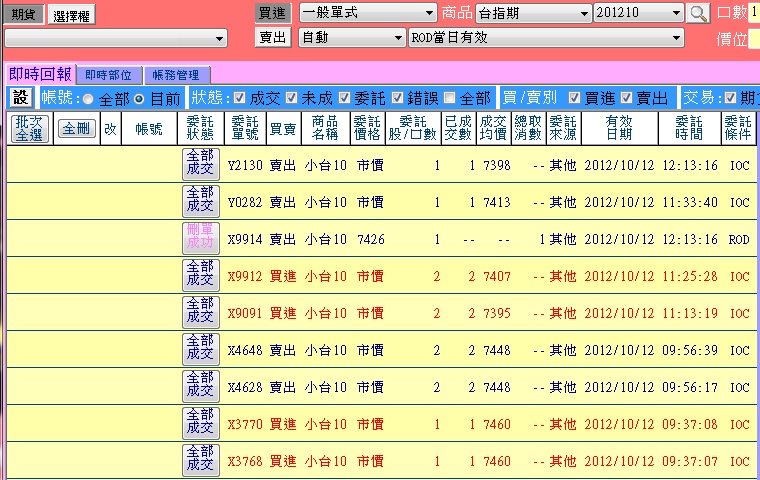Click the 委託單號 column header
Screen dimensions: 760x480
point(244,128)
